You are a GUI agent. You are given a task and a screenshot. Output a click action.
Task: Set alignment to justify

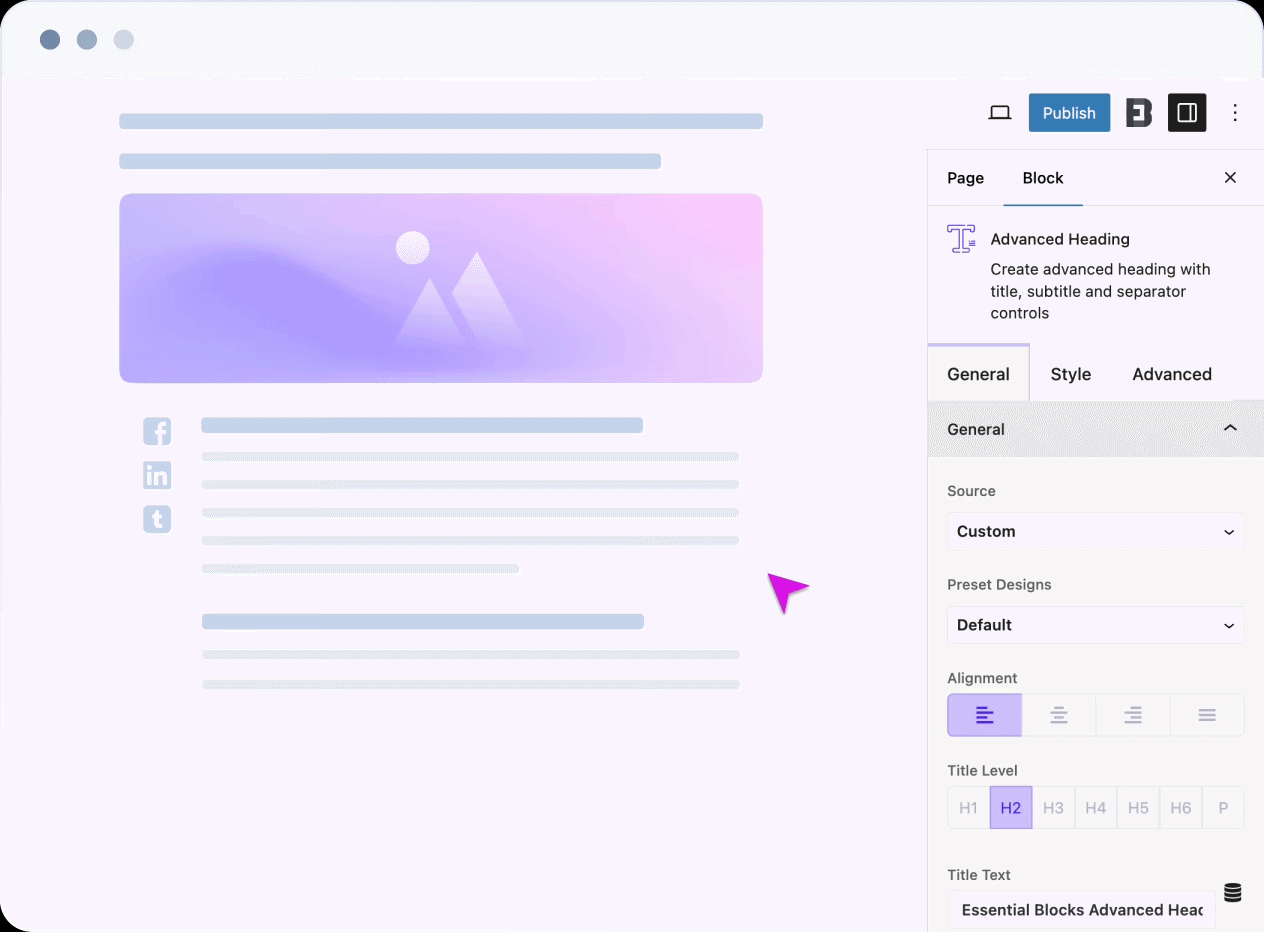click(1207, 715)
